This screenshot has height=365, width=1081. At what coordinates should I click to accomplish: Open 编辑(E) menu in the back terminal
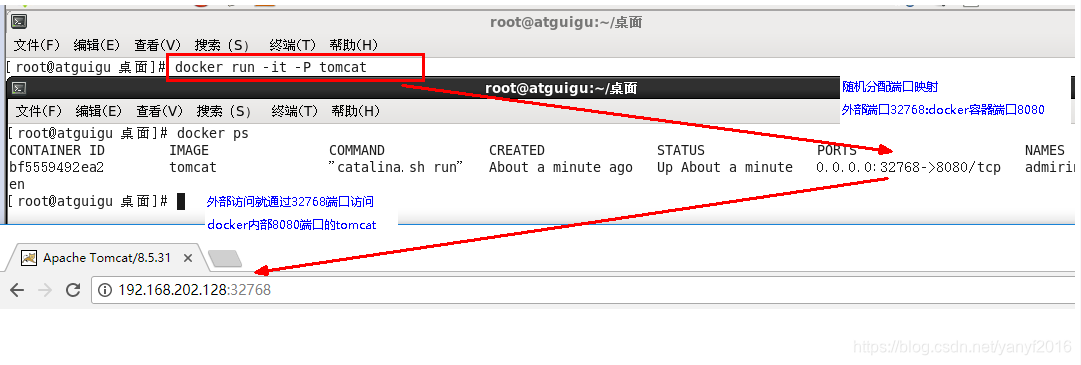pyautogui.click(x=98, y=45)
